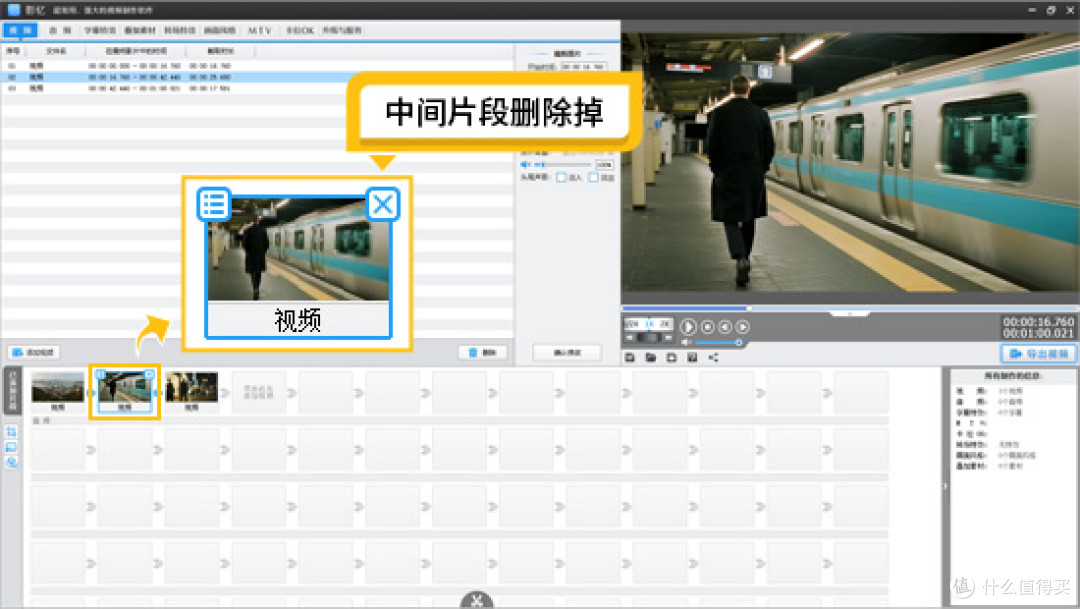This screenshot has width=1080, height=609.
Task: Click the 确认修改 button
Action: point(567,352)
